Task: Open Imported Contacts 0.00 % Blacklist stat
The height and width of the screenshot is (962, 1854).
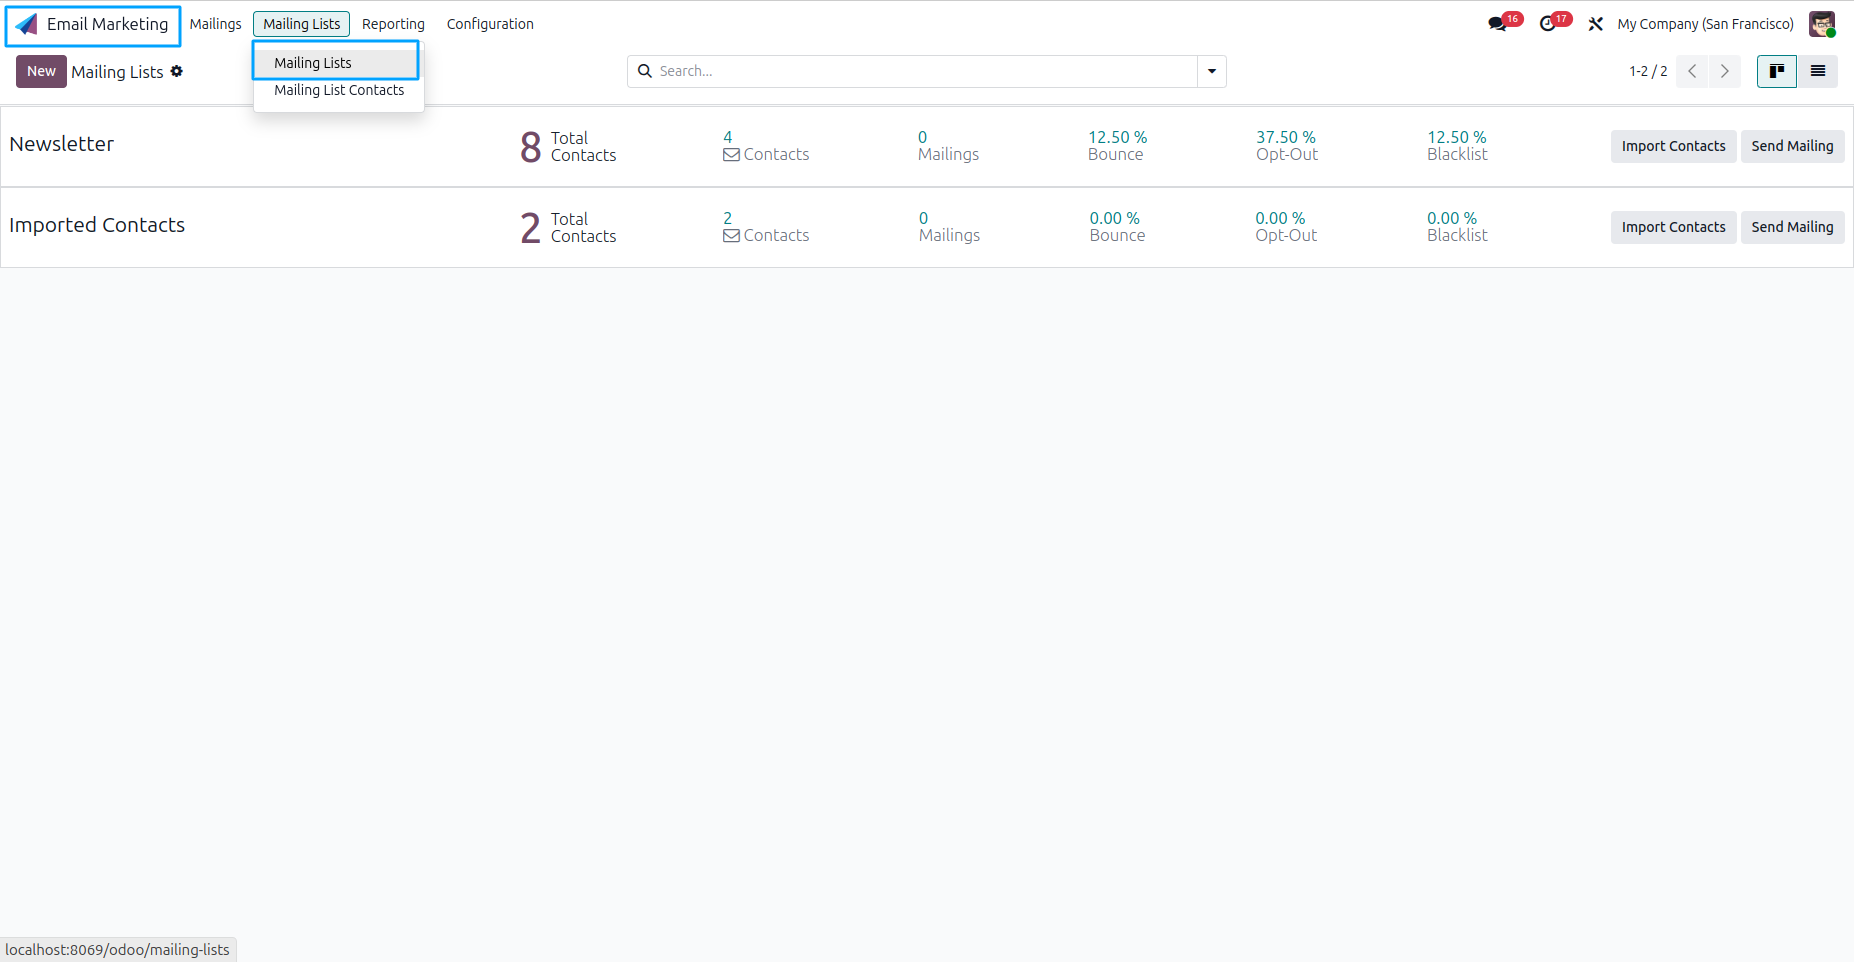Action: [1457, 227]
